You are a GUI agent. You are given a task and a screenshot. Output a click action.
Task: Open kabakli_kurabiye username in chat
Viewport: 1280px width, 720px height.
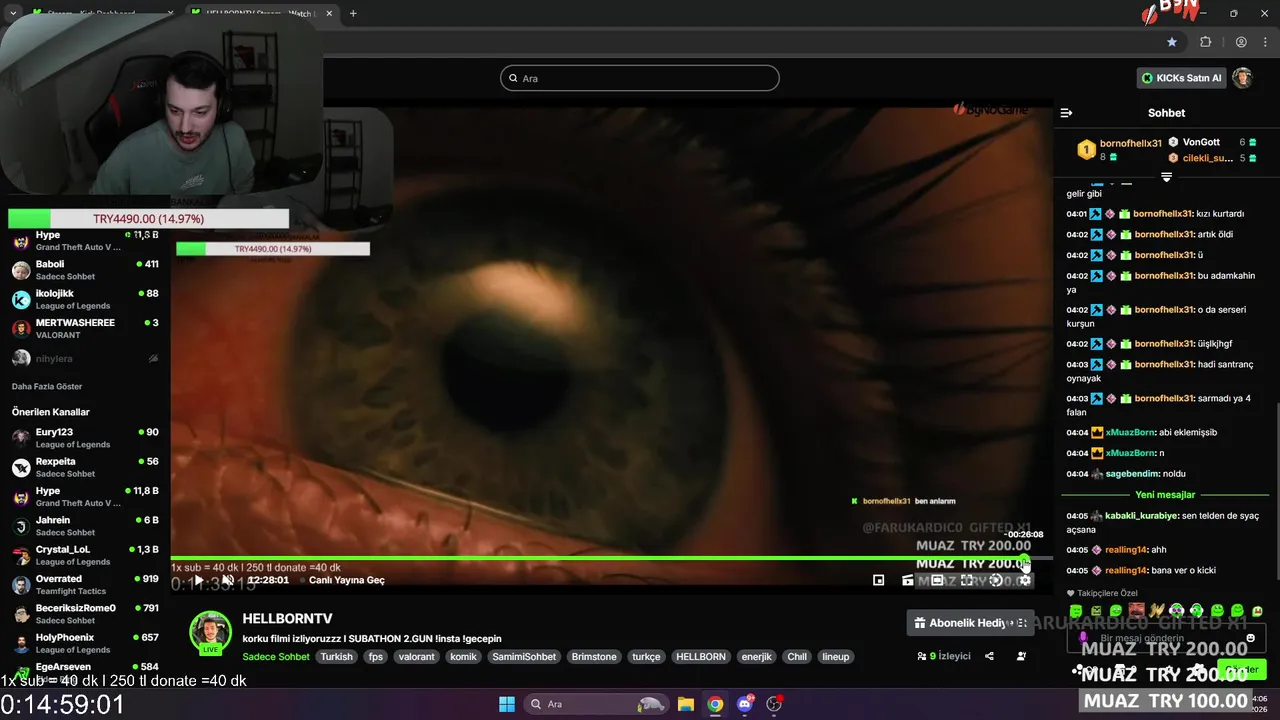[x=1143, y=516]
